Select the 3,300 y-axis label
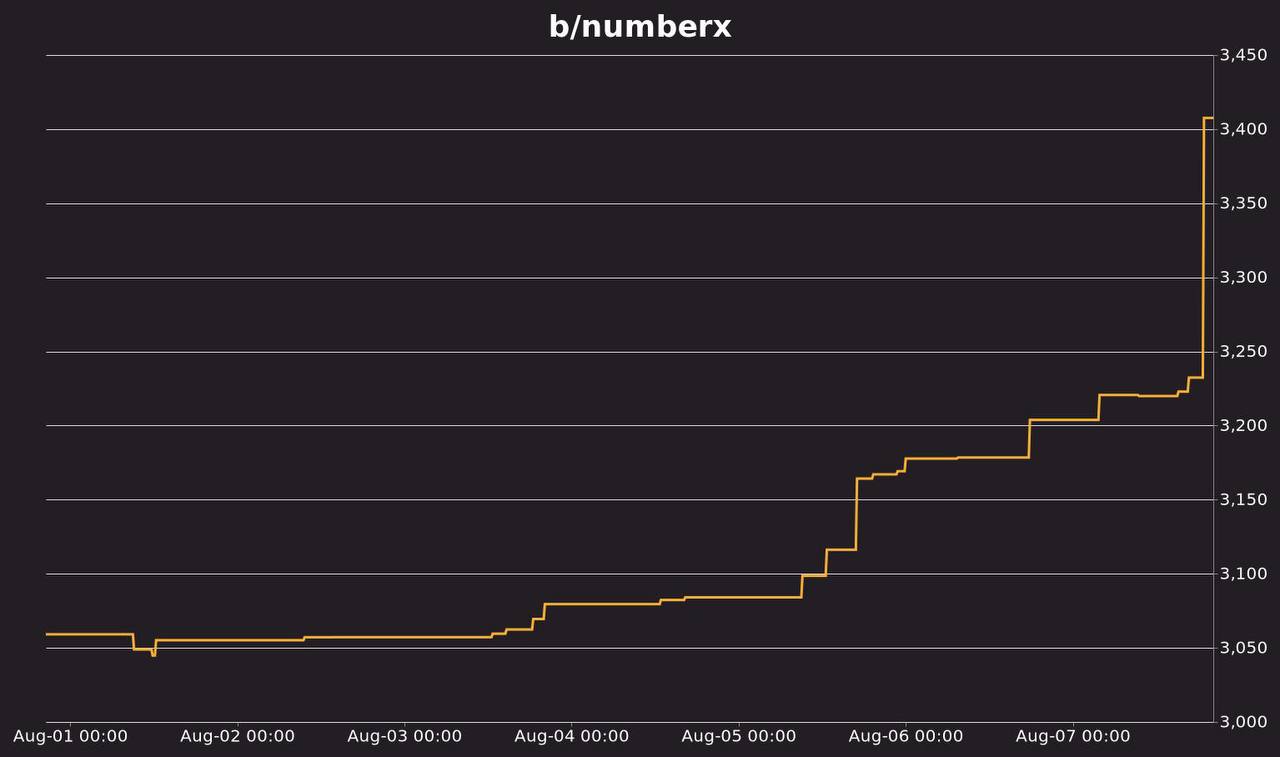The width and height of the screenshot is (1280, 757). coord(1244,278)
